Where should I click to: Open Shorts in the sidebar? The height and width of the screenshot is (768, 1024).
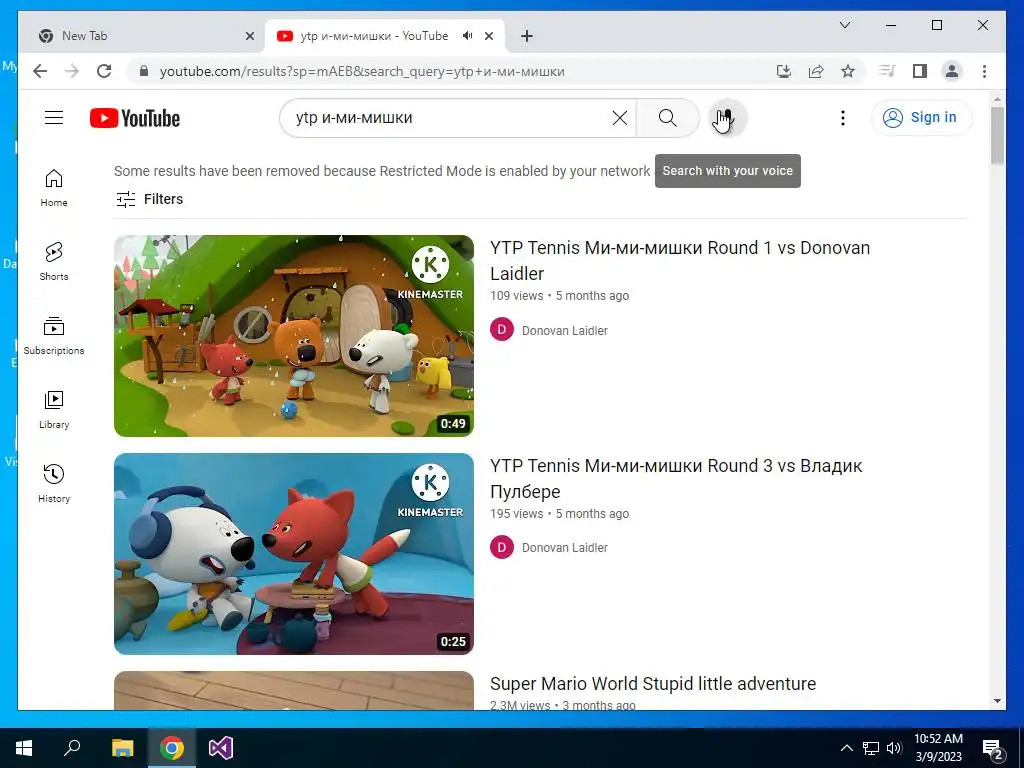coord(54,262)
